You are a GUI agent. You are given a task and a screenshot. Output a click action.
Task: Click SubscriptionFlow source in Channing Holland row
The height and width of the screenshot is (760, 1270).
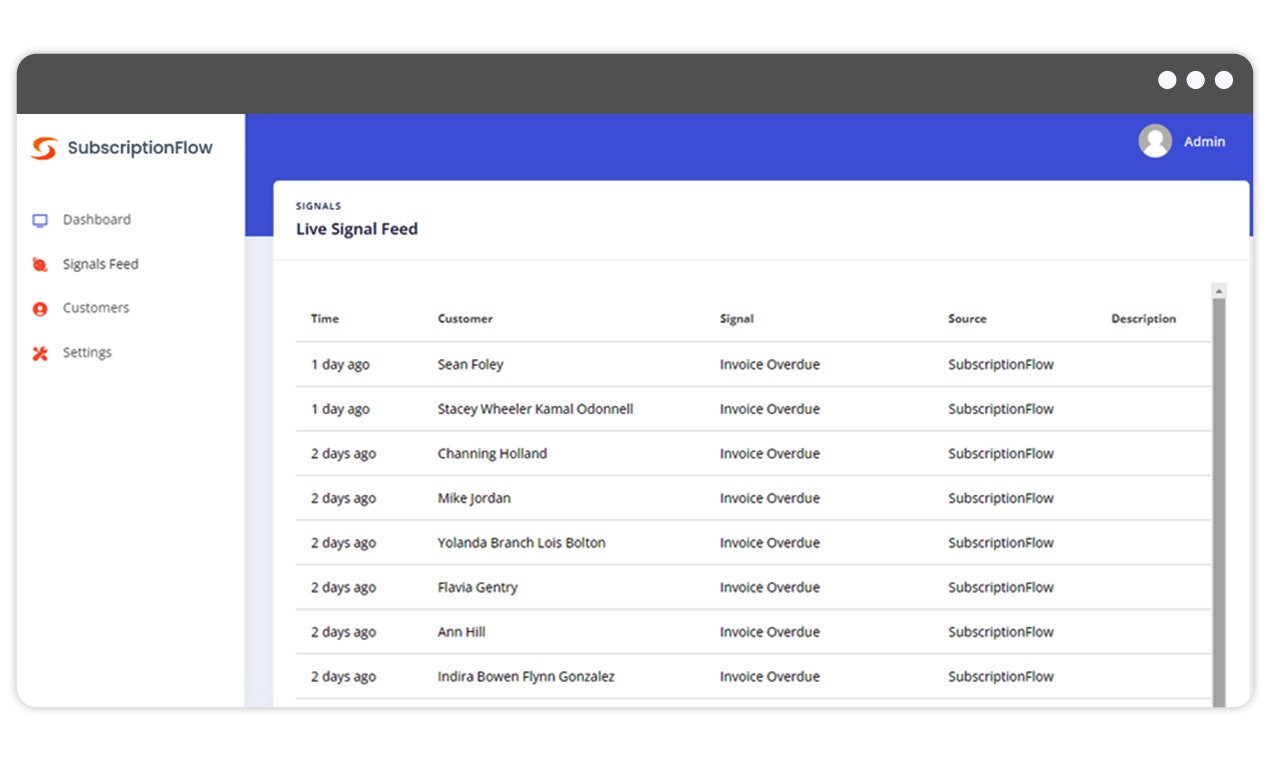(1001, 454)
